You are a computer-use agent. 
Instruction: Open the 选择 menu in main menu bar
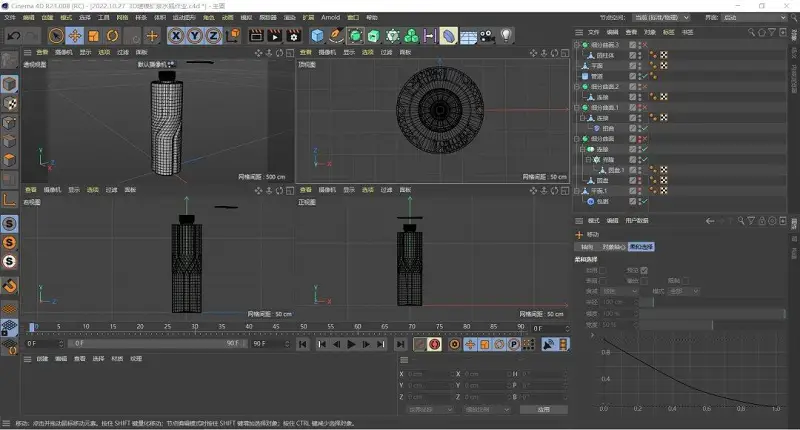pyautogui.click(x=84, y=17)
